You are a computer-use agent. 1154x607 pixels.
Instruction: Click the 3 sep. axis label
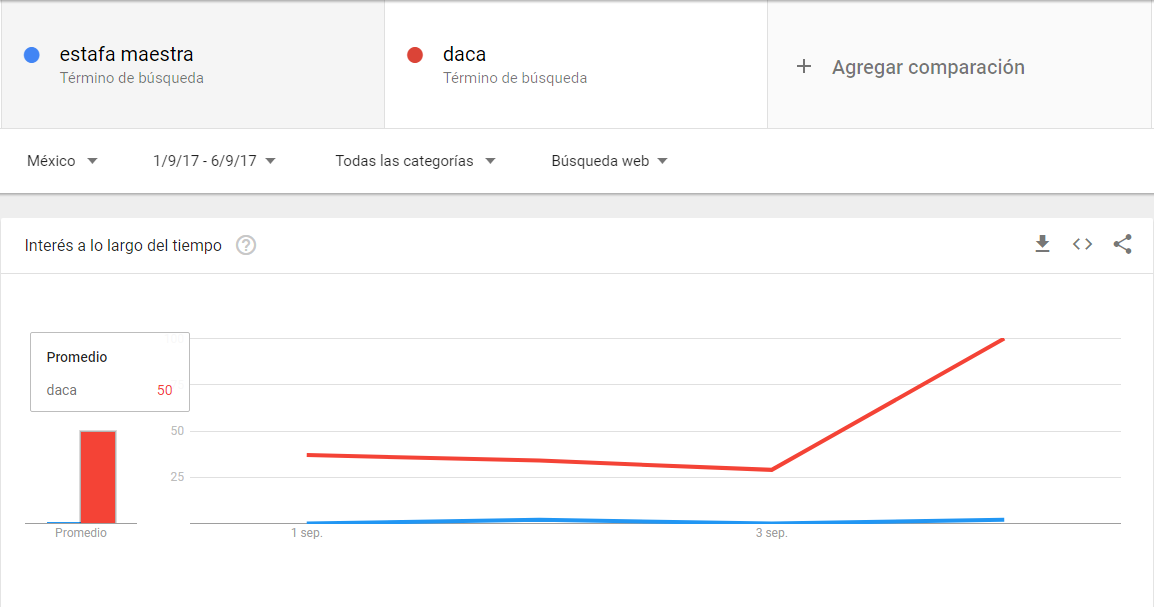click(771, 533)
